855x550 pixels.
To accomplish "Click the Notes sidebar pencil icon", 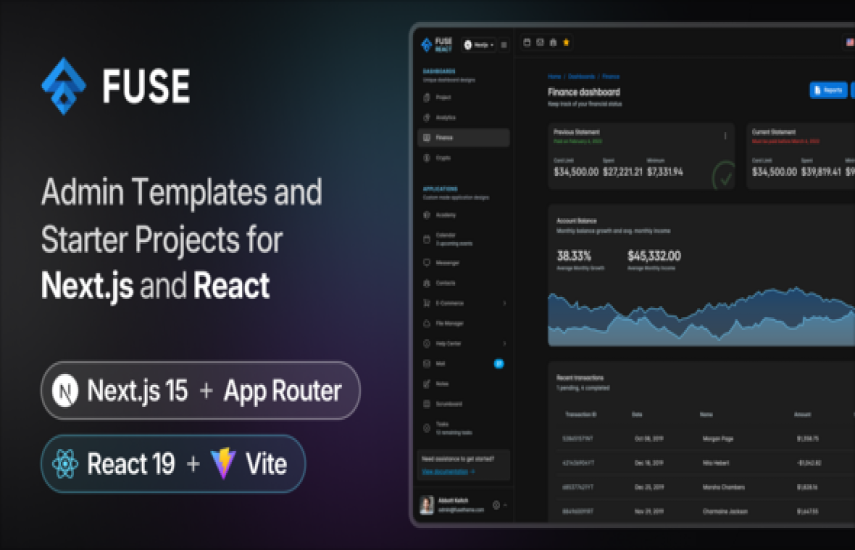I will click(426, 384).
